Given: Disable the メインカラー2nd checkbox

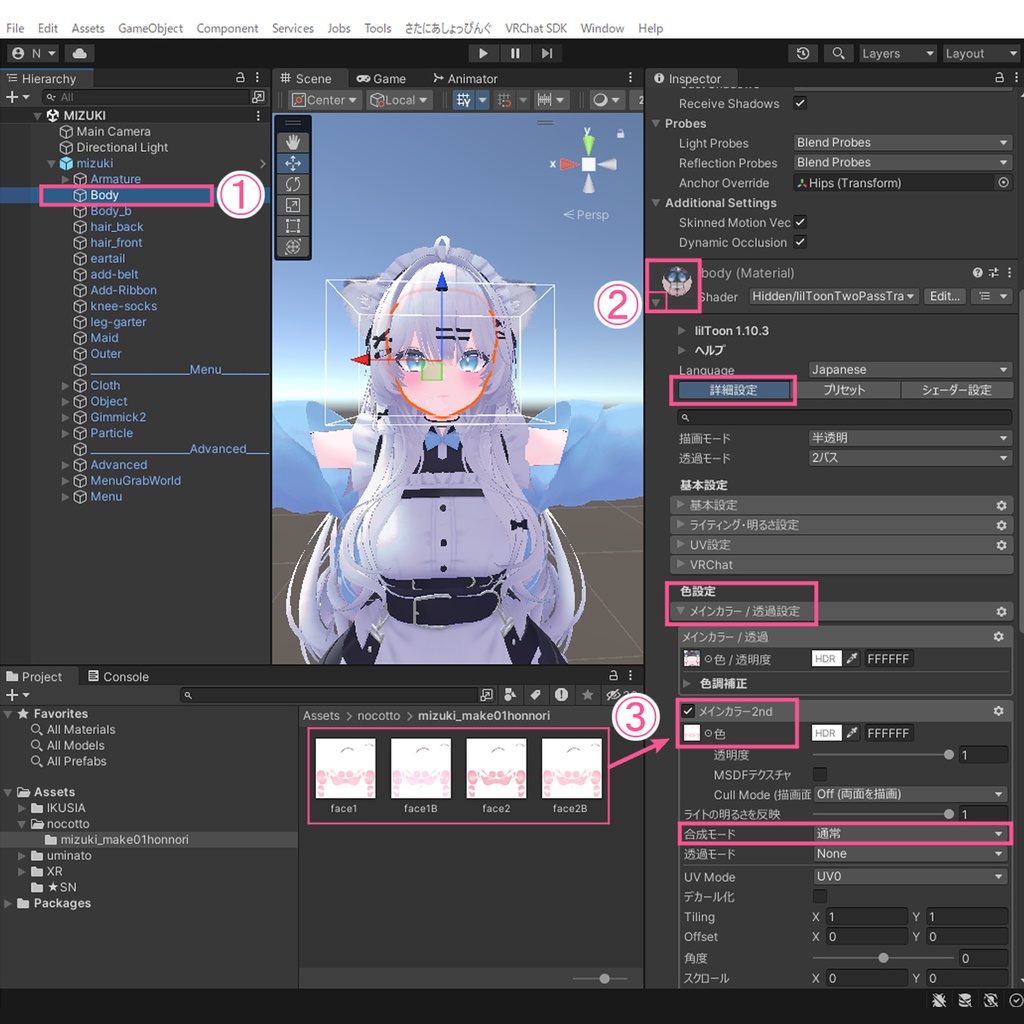Looking at the screenshot, I should pos(689,710).
